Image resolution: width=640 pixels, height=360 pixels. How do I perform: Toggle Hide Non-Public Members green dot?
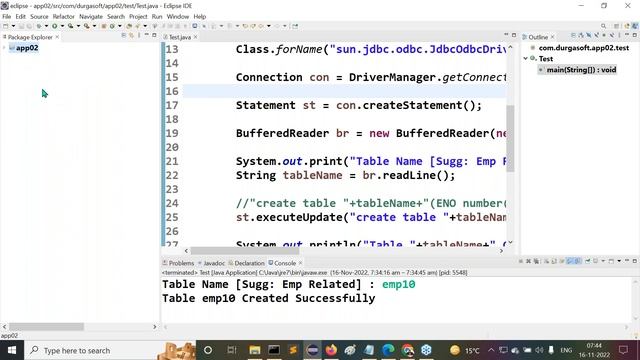coord(604,36)
